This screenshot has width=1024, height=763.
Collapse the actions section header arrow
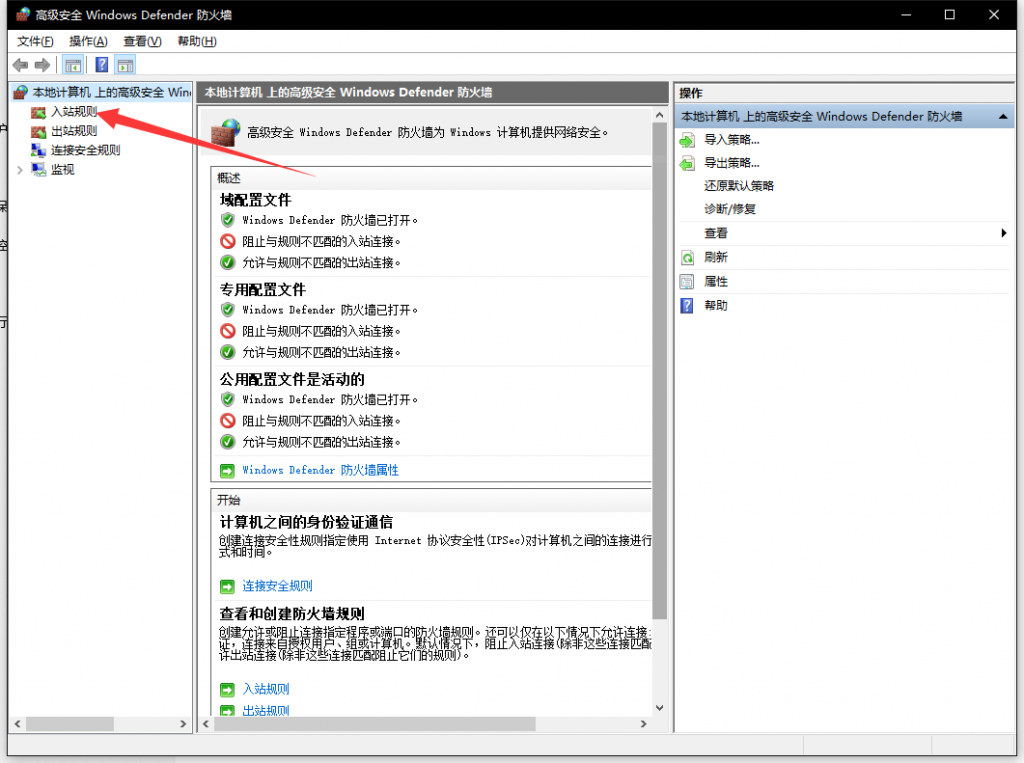tap(1004, 117)
